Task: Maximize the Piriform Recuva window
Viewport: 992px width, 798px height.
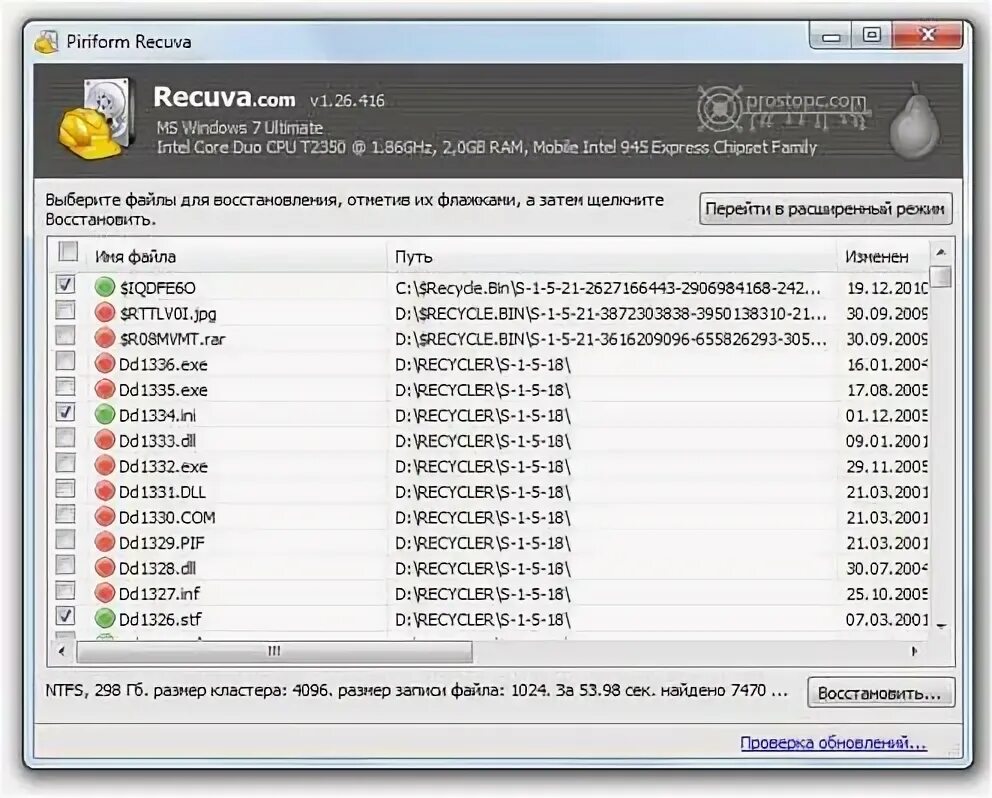Action: pos(871,34)
